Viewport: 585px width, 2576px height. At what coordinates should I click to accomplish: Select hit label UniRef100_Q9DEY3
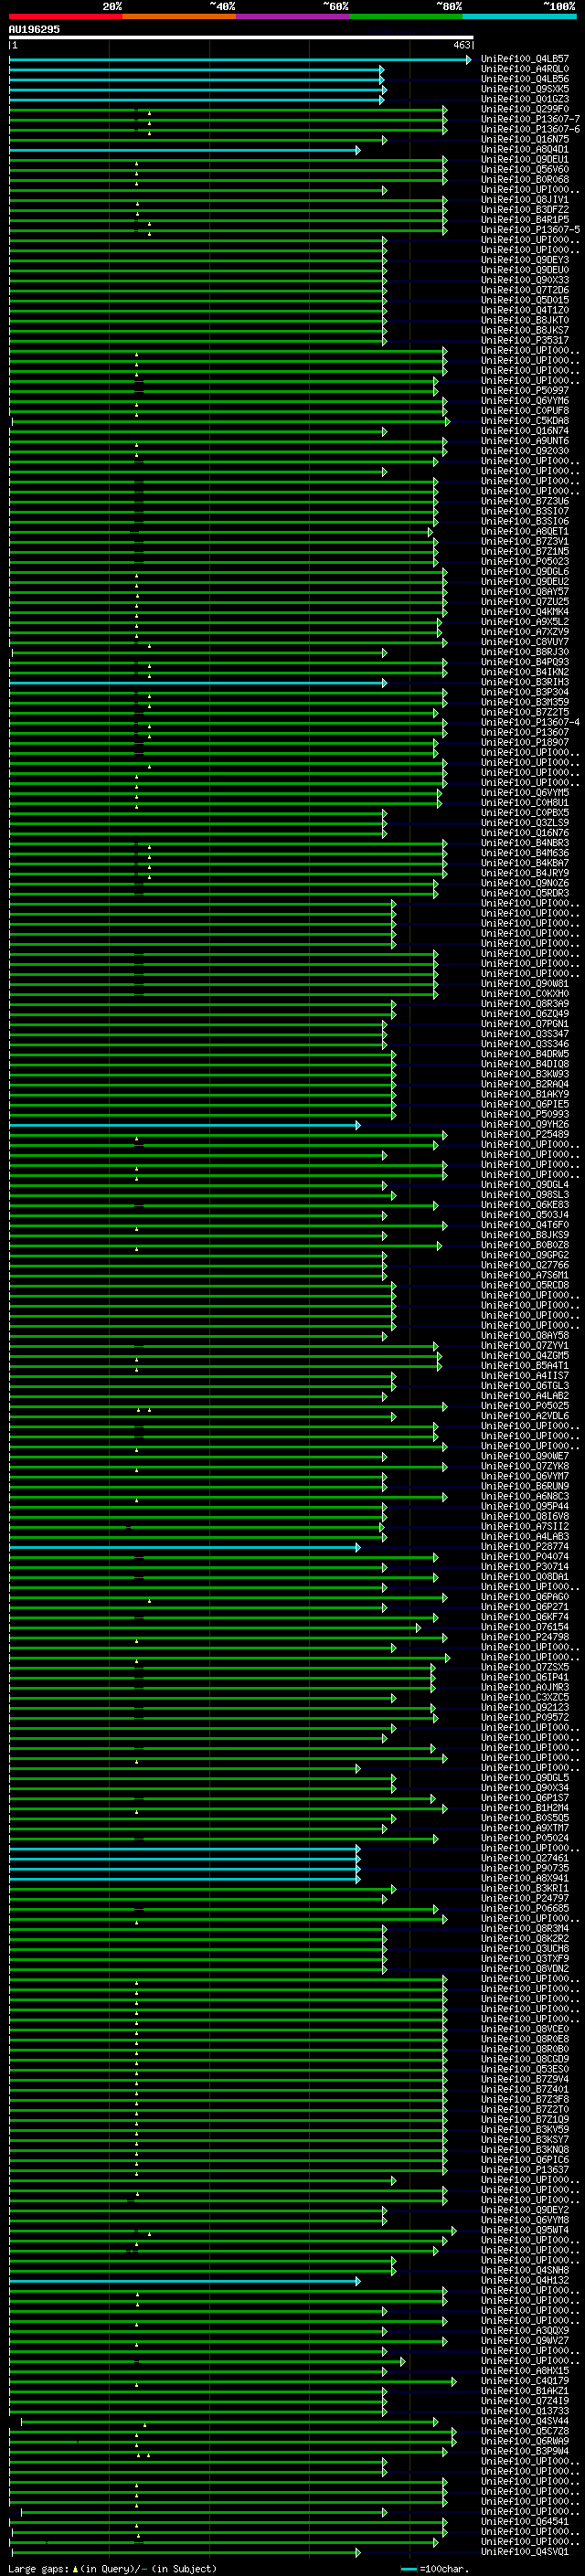pos(525,260)
